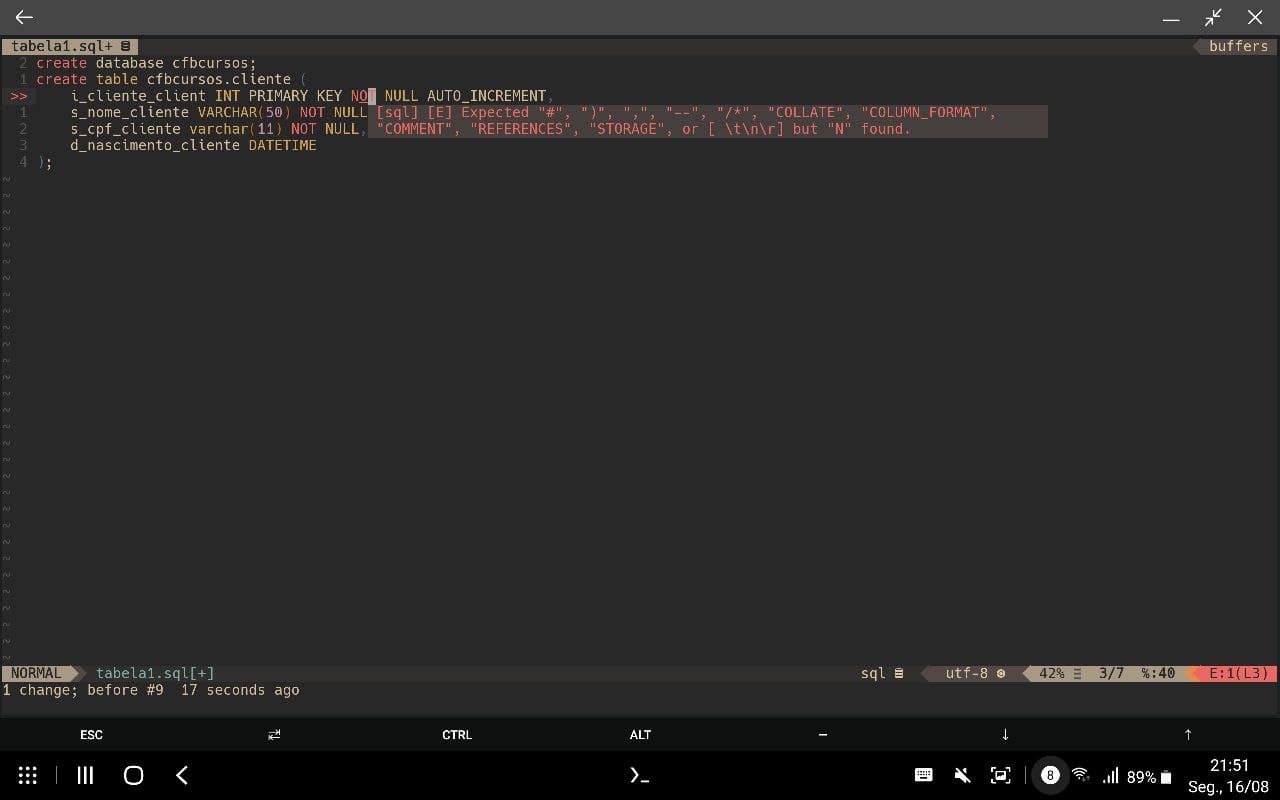The image size is (1280, 800).
Task: Toggle the CTRL modifier key
Action: pyautogui.click(x=457, y=735)
